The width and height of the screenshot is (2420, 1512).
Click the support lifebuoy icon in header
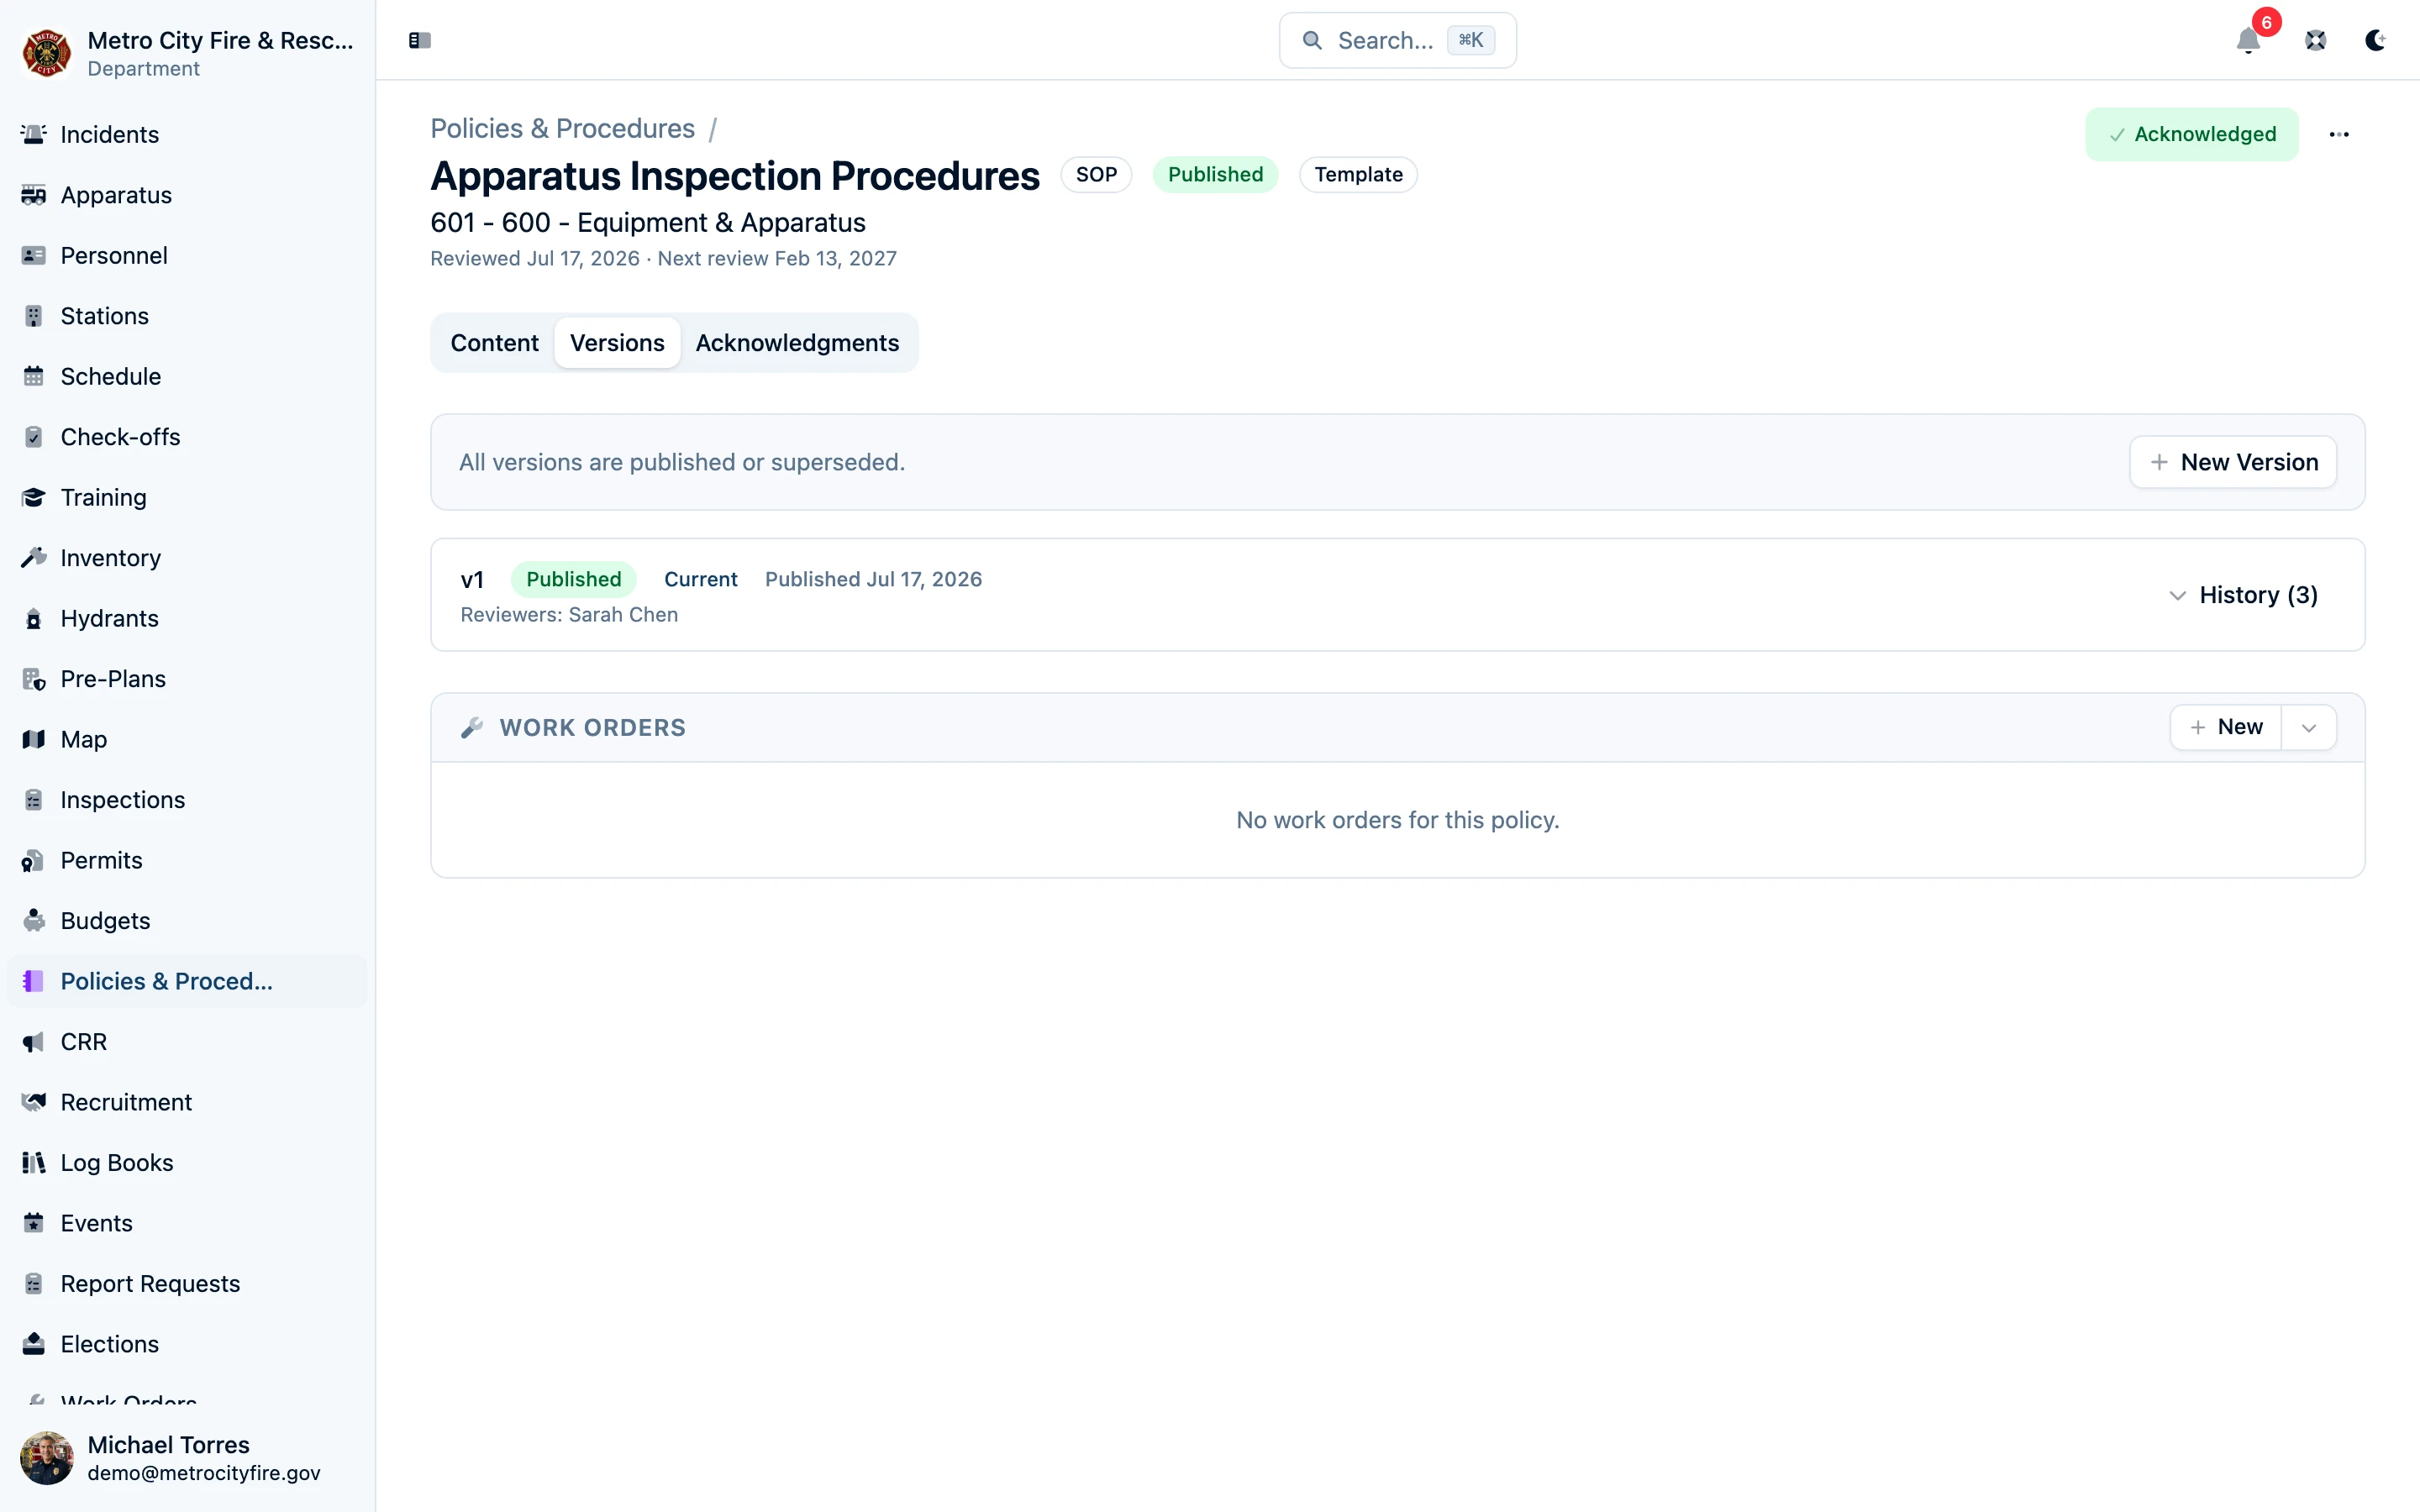[x=2316, y=40]
